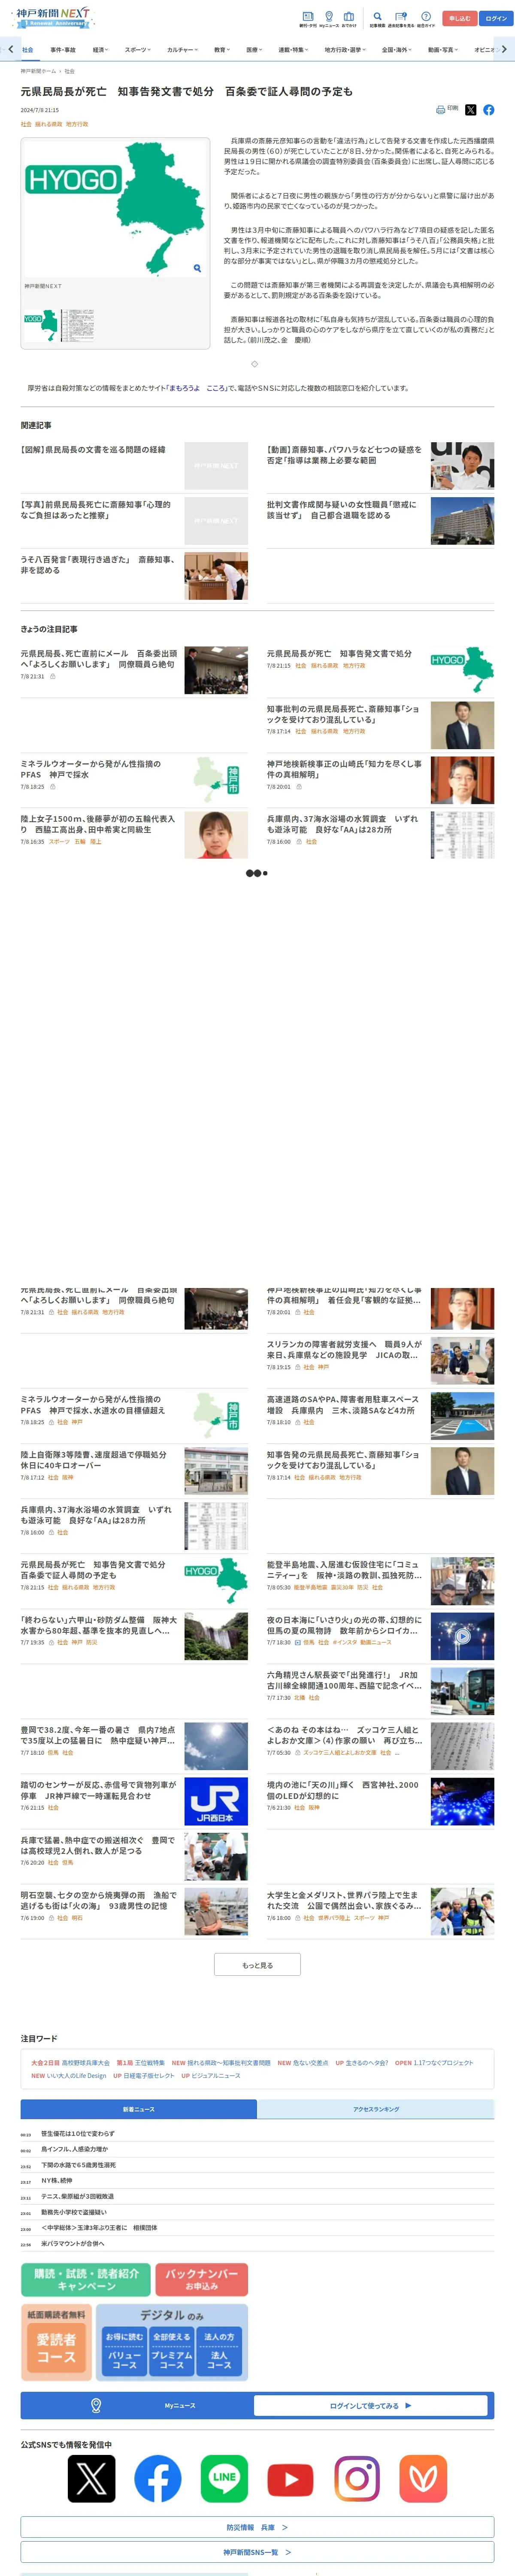
Task: Open the バリューコース plan button
Action: (124, 2351)
